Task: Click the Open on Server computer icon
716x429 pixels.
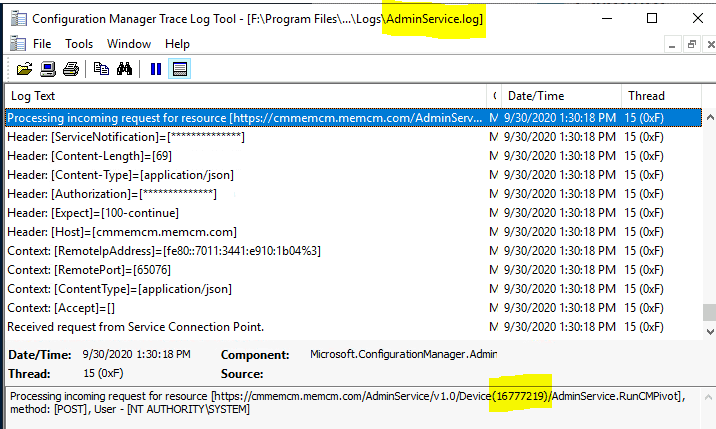Action: pos(48,69)
